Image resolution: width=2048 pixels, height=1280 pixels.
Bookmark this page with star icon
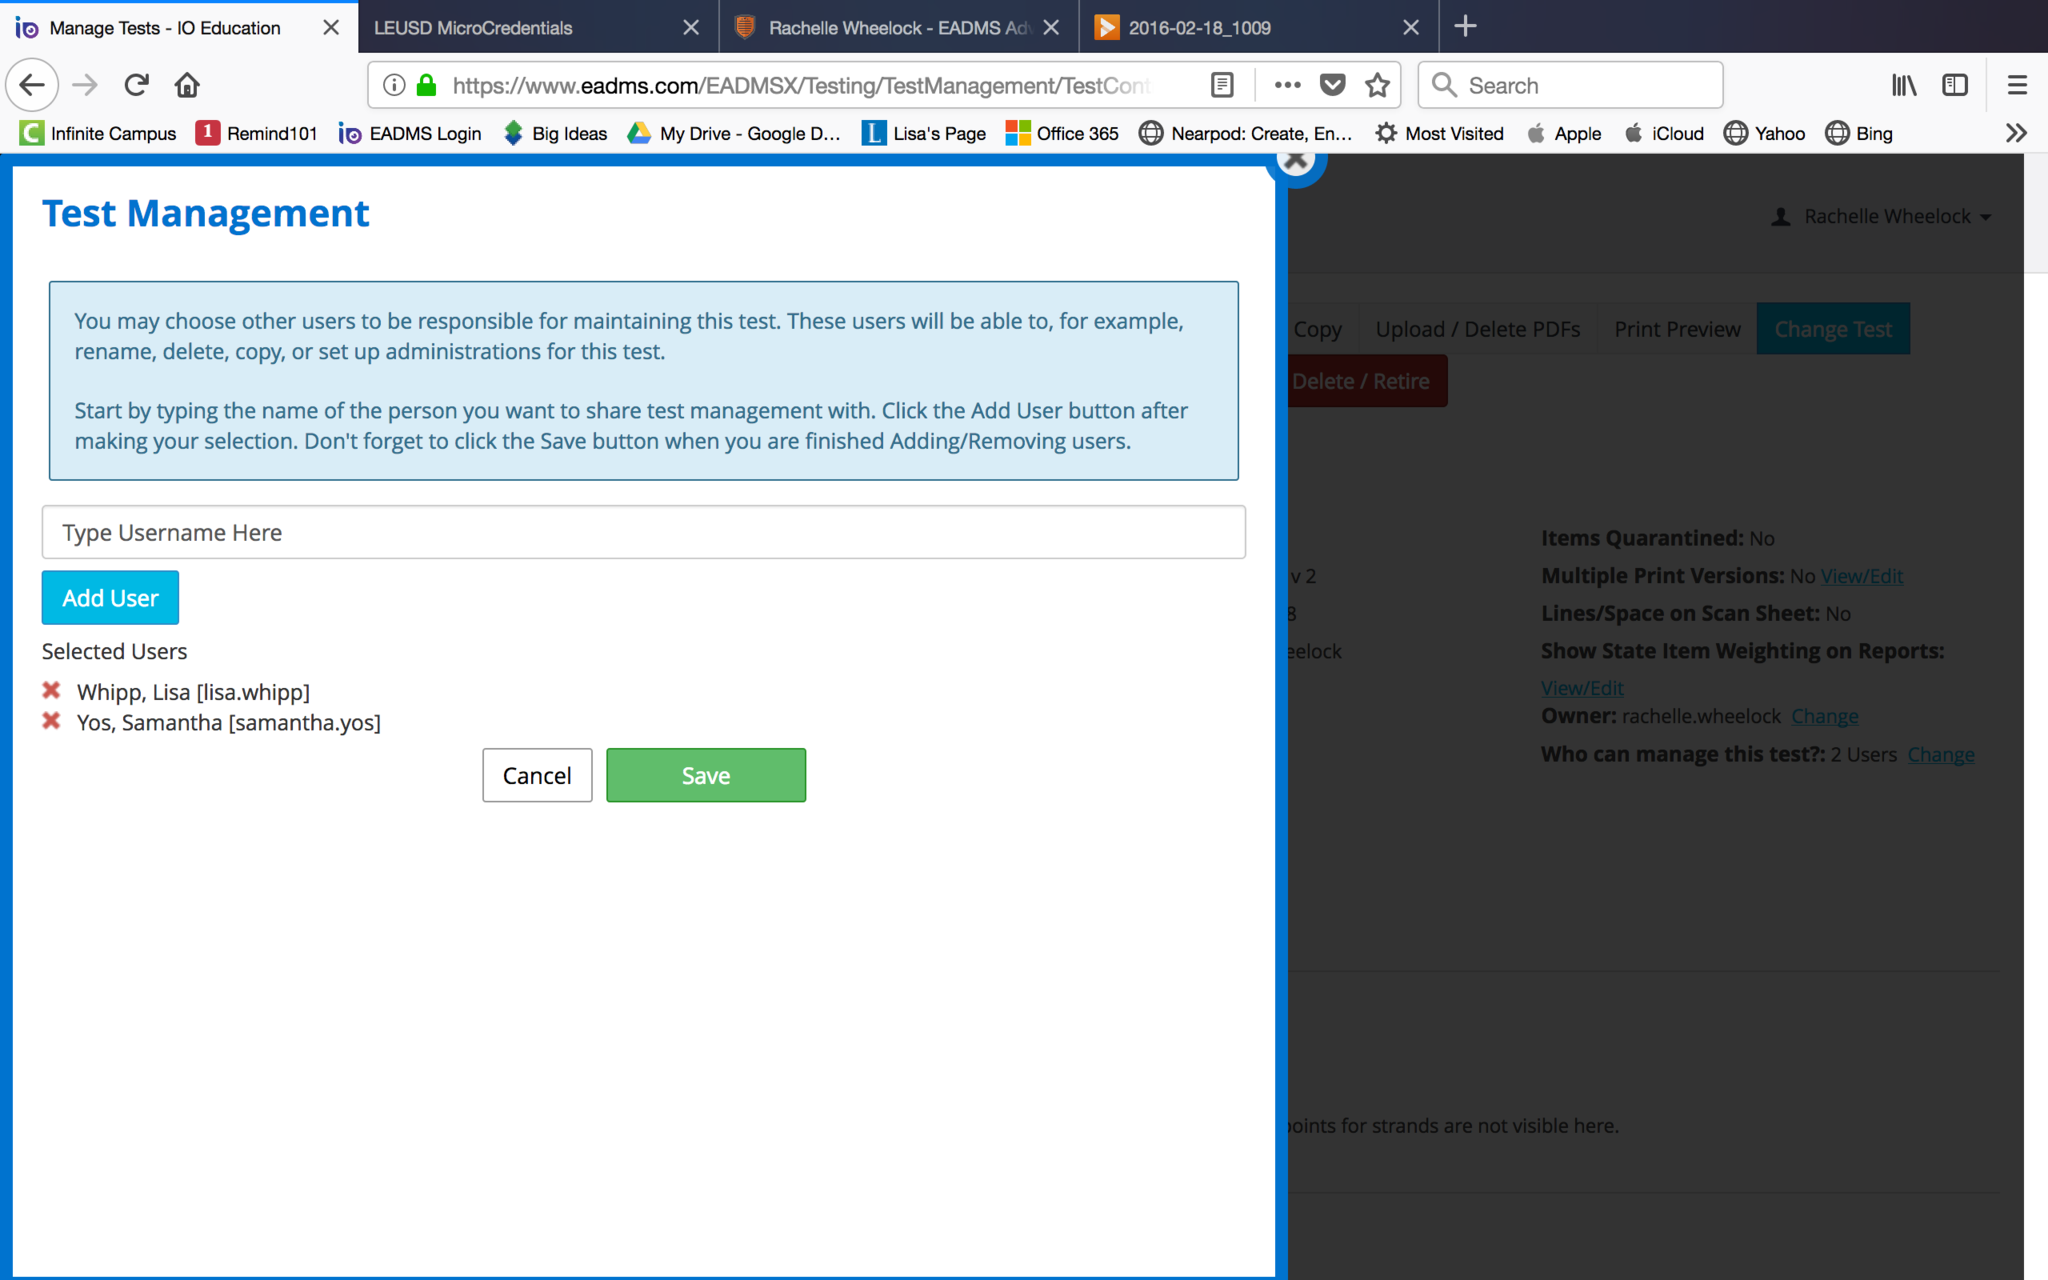1377,85
